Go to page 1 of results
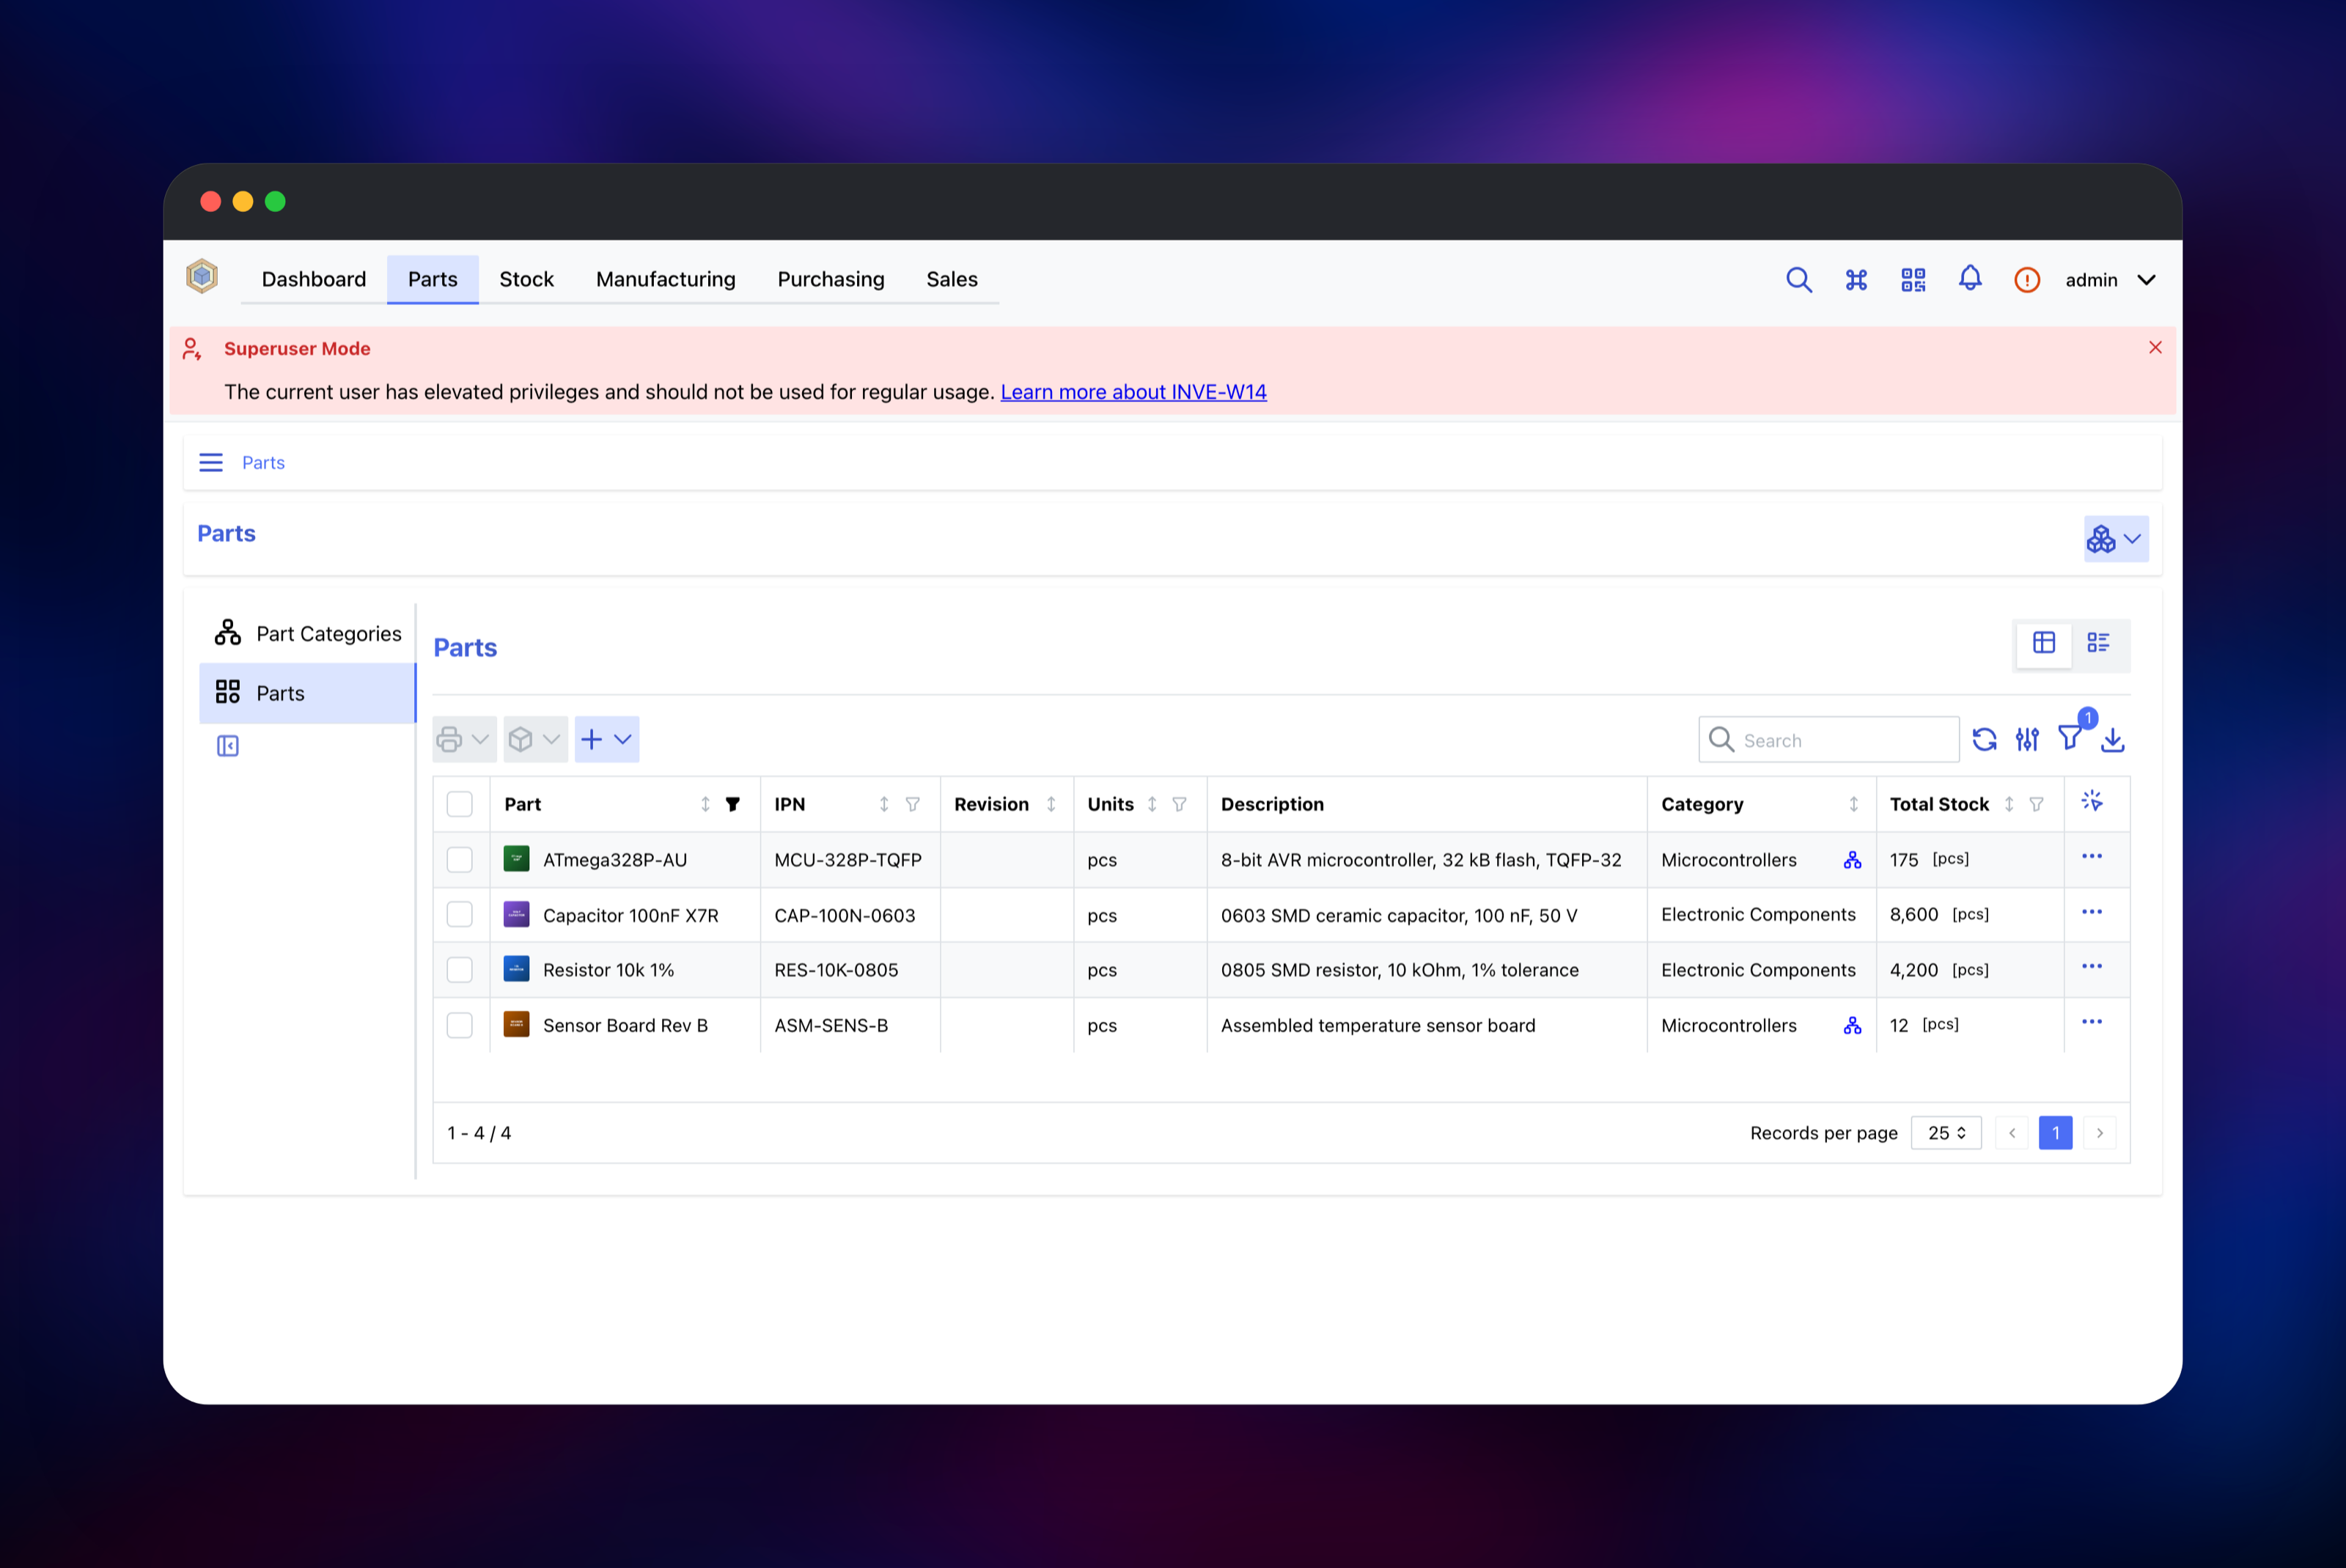 [x=2055, y=1133]
